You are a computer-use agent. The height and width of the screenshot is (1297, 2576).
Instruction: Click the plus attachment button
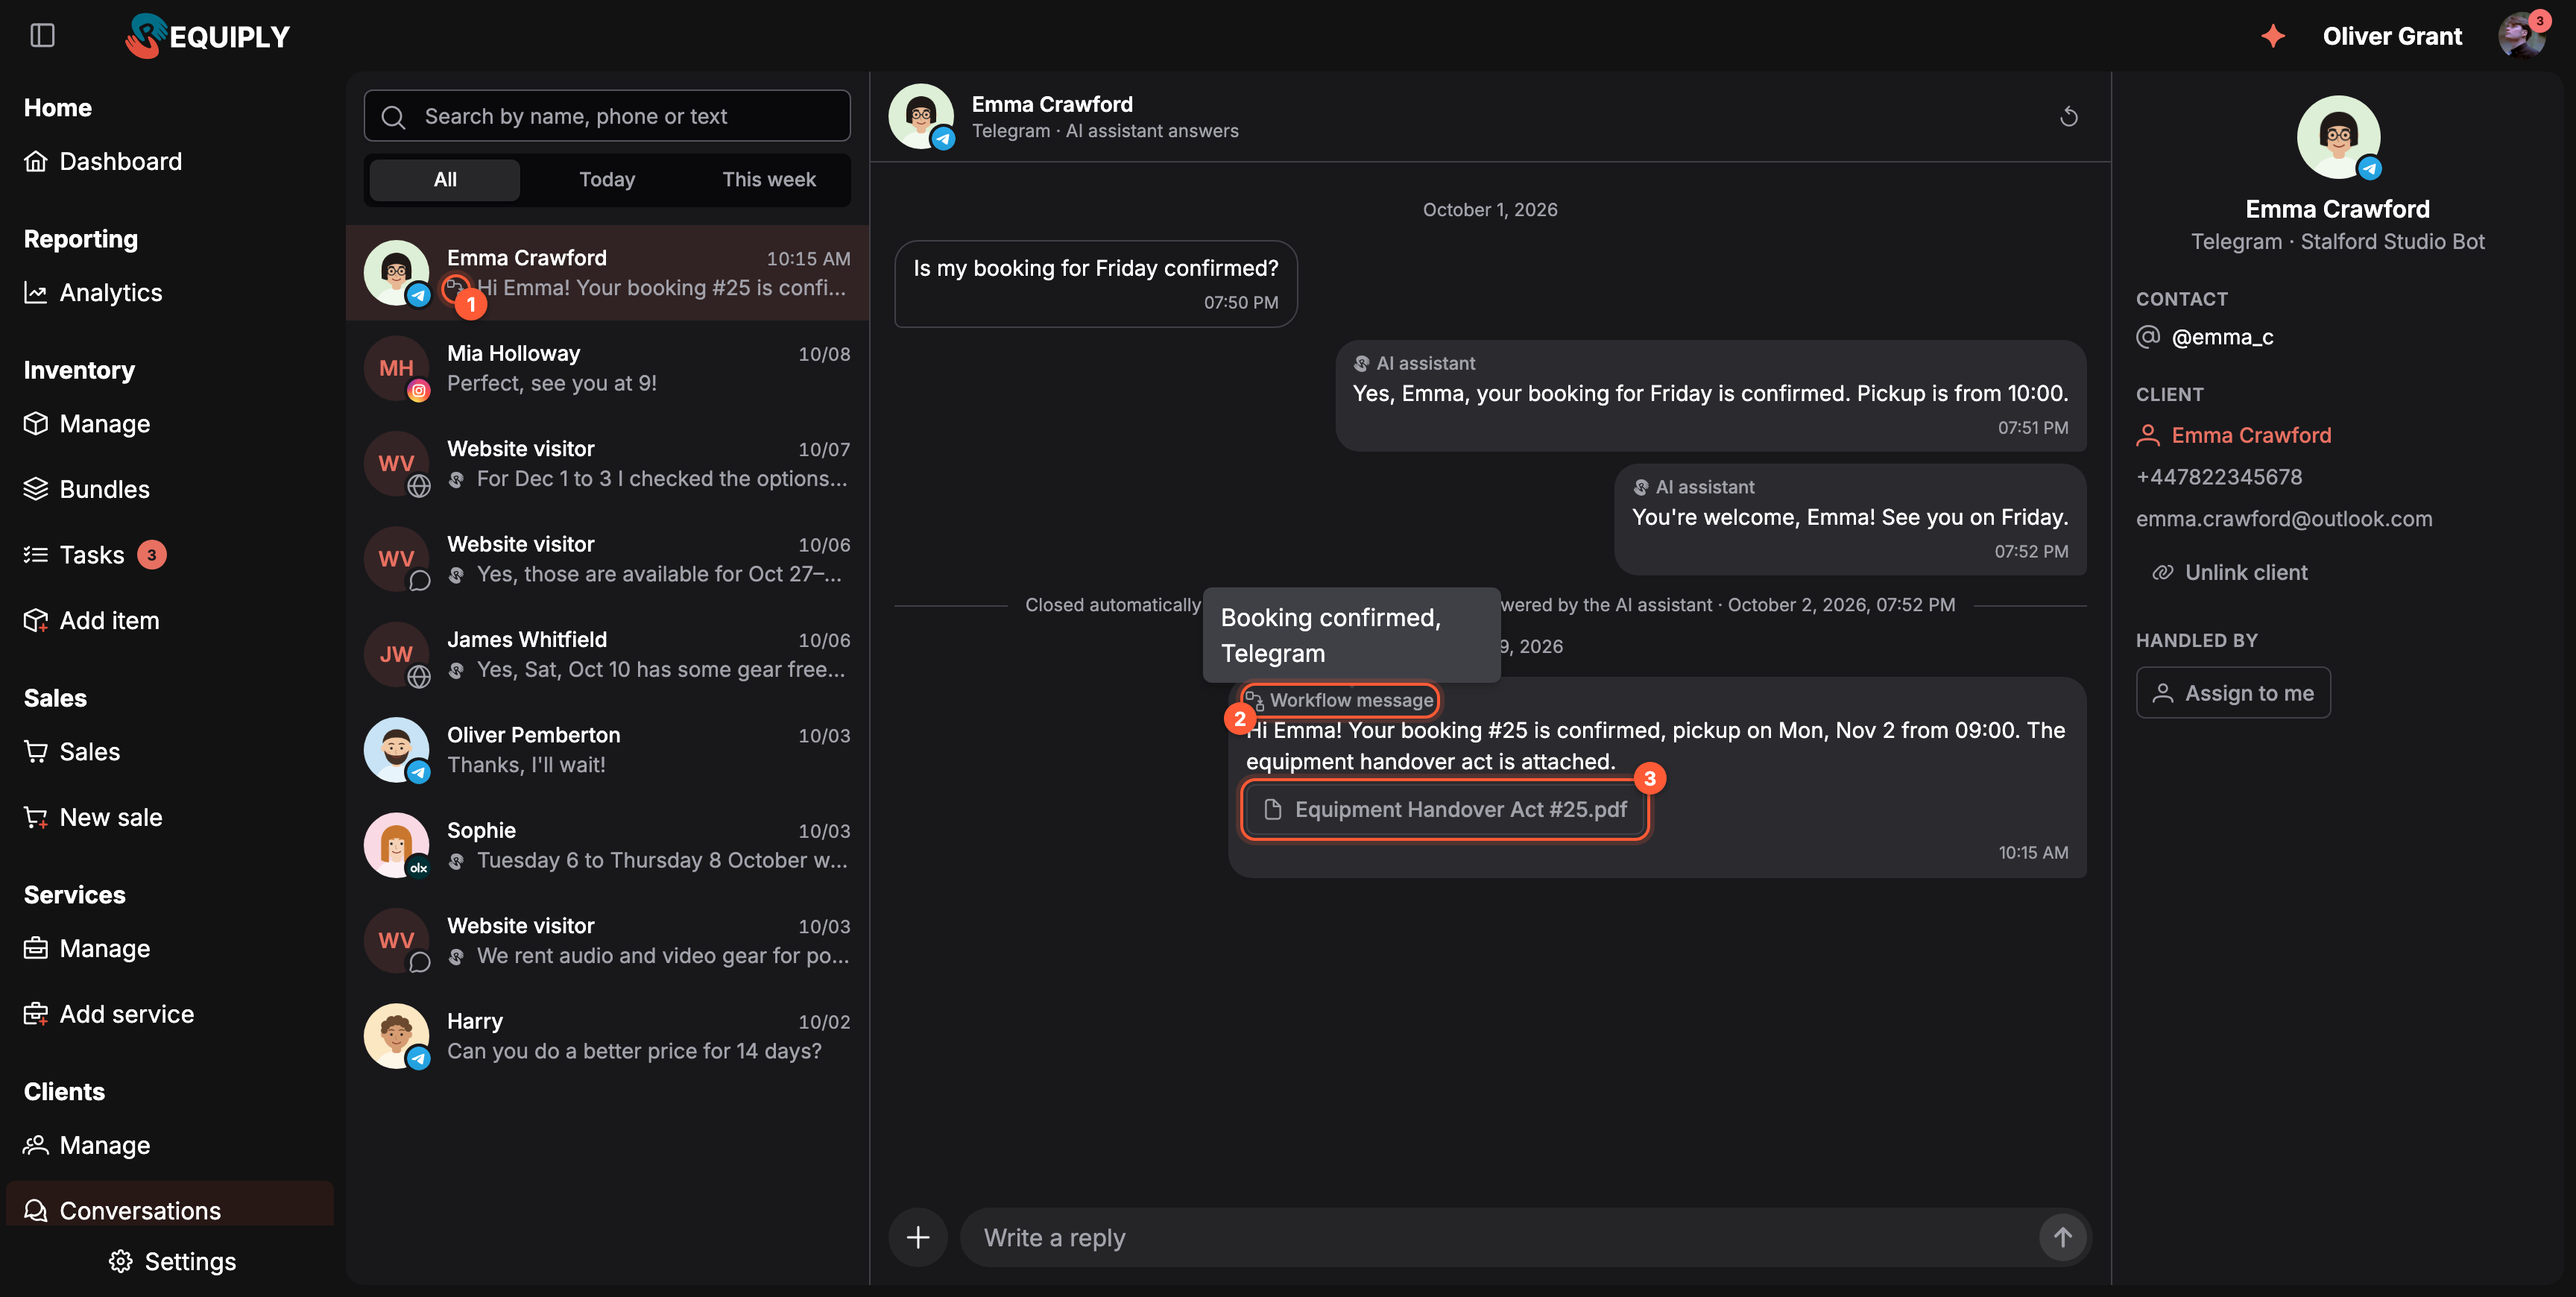[917, 1237]
